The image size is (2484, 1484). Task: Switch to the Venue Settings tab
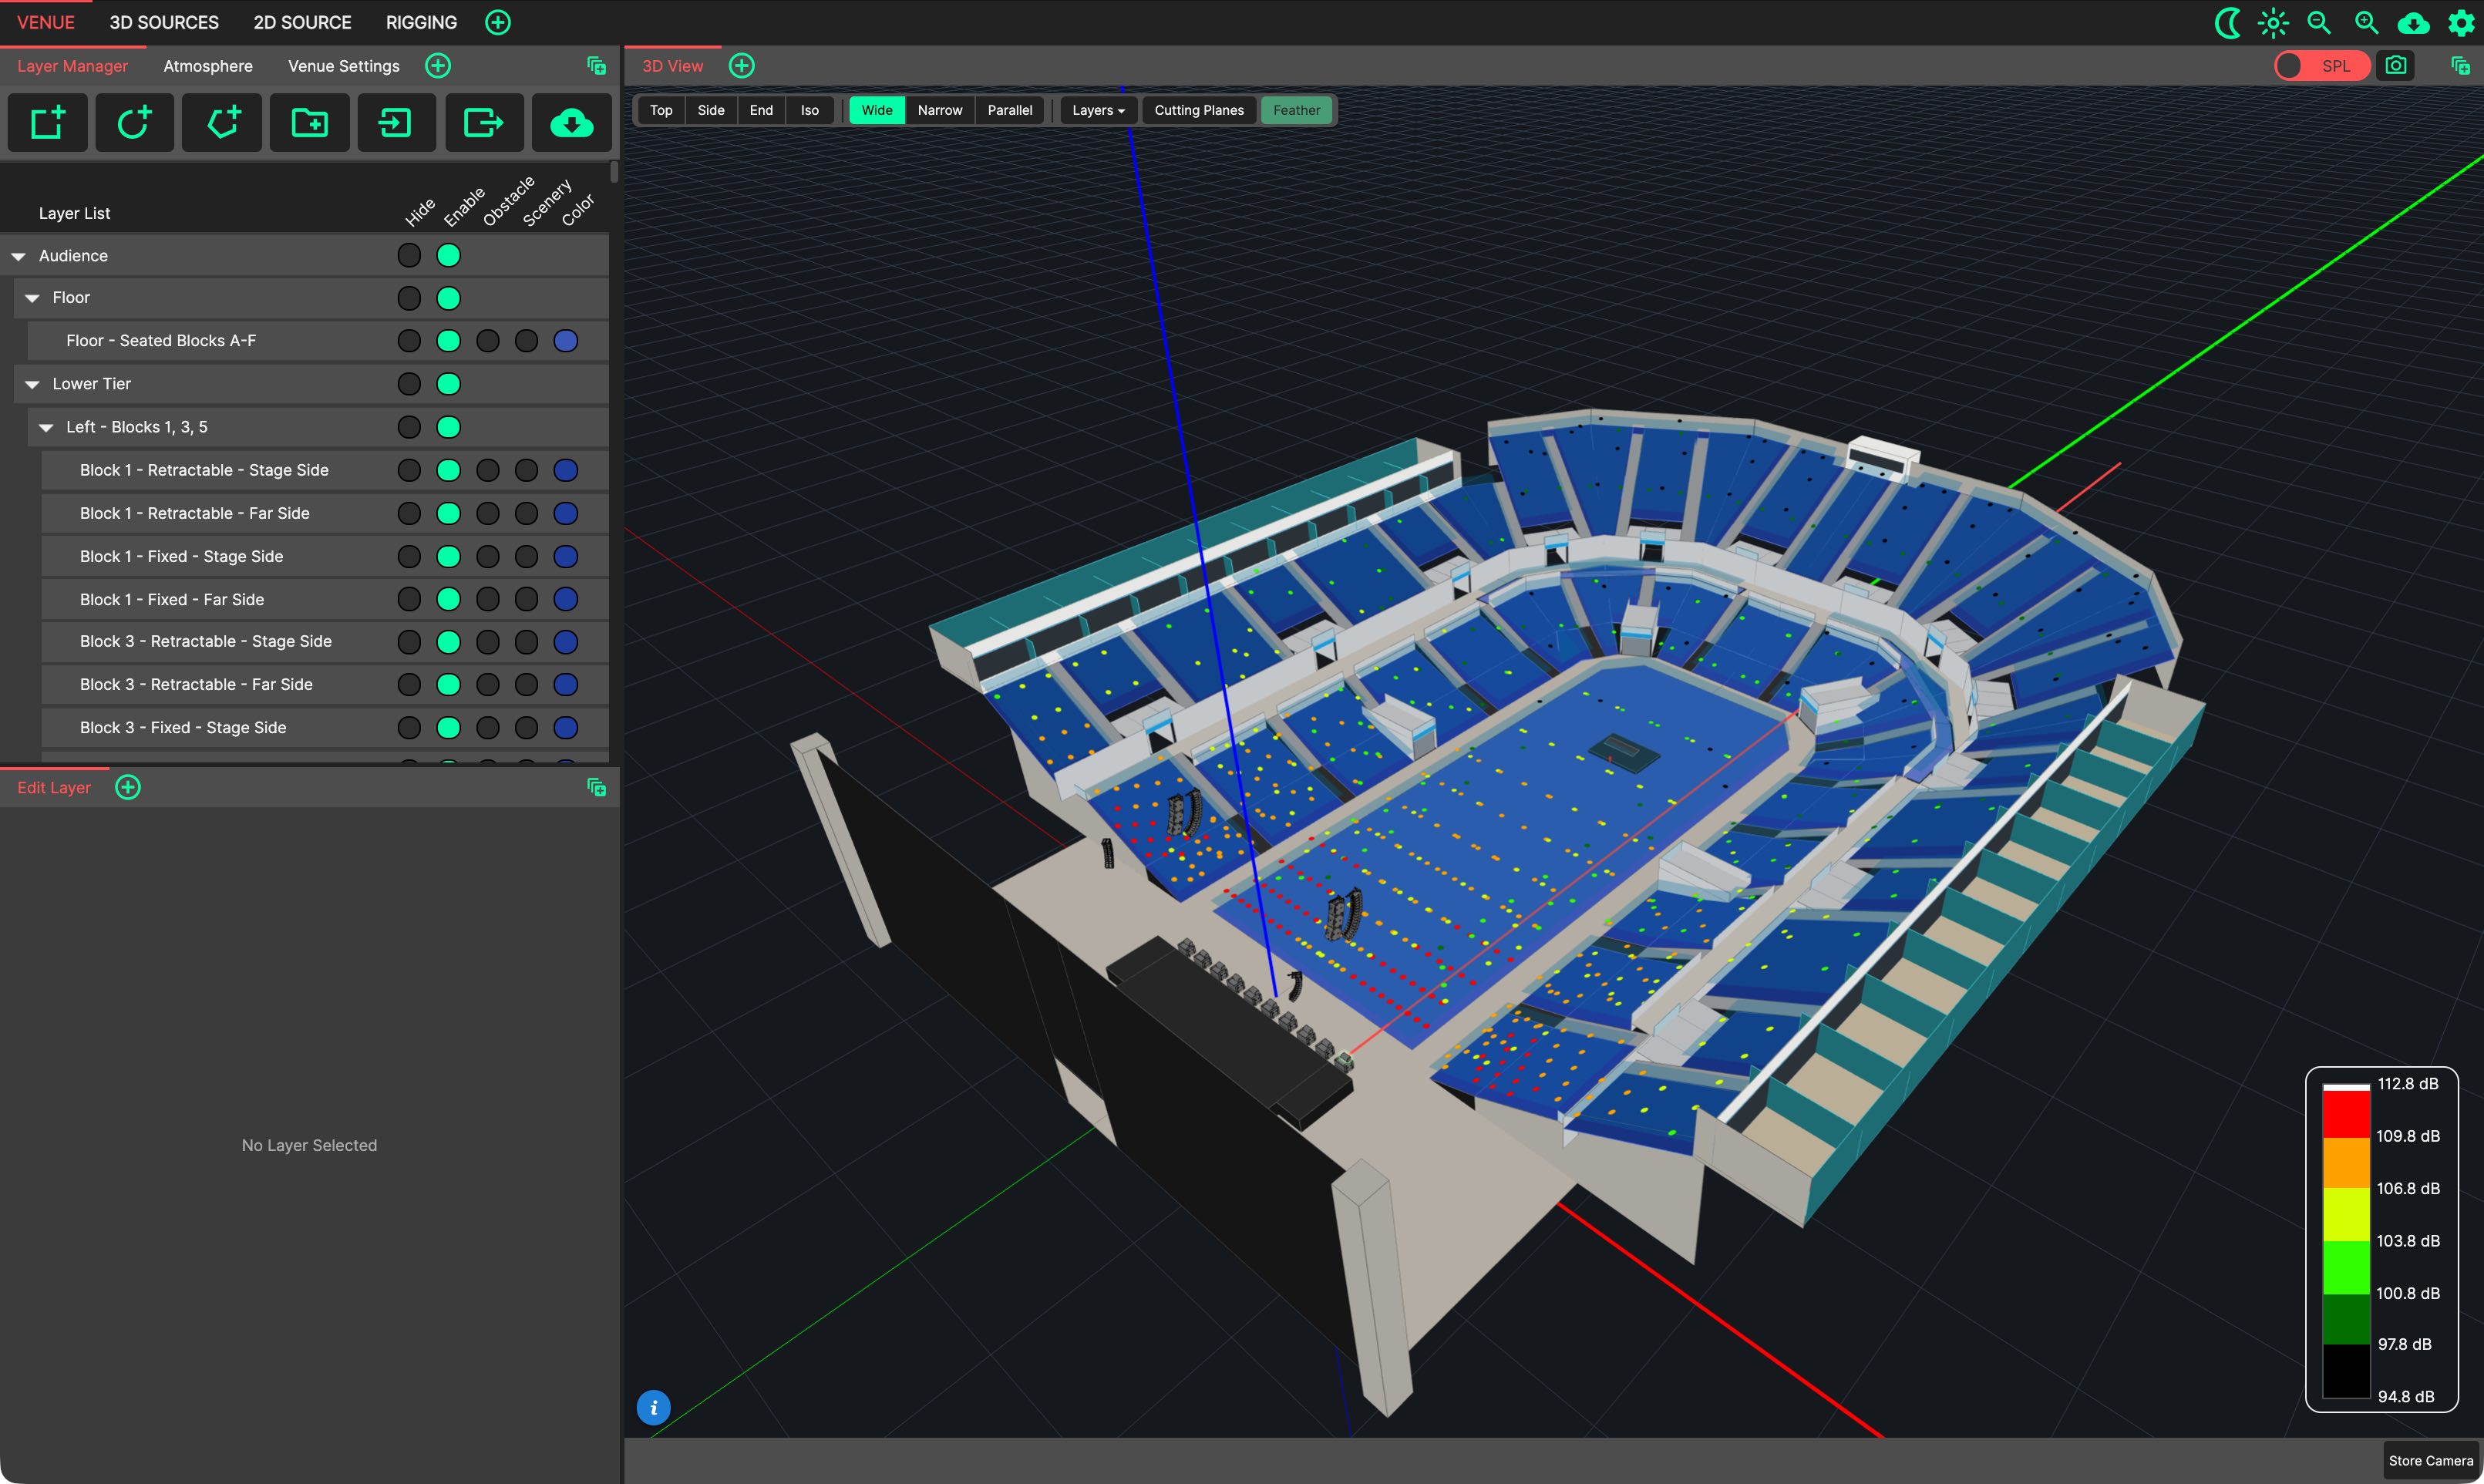tap(344, 66)
